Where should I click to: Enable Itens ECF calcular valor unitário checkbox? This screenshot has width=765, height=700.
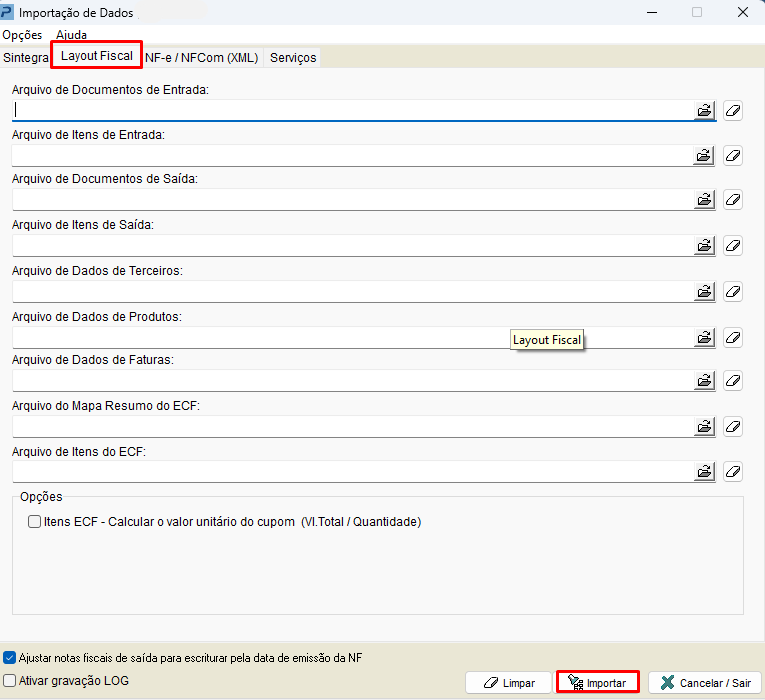coord(35,521)
